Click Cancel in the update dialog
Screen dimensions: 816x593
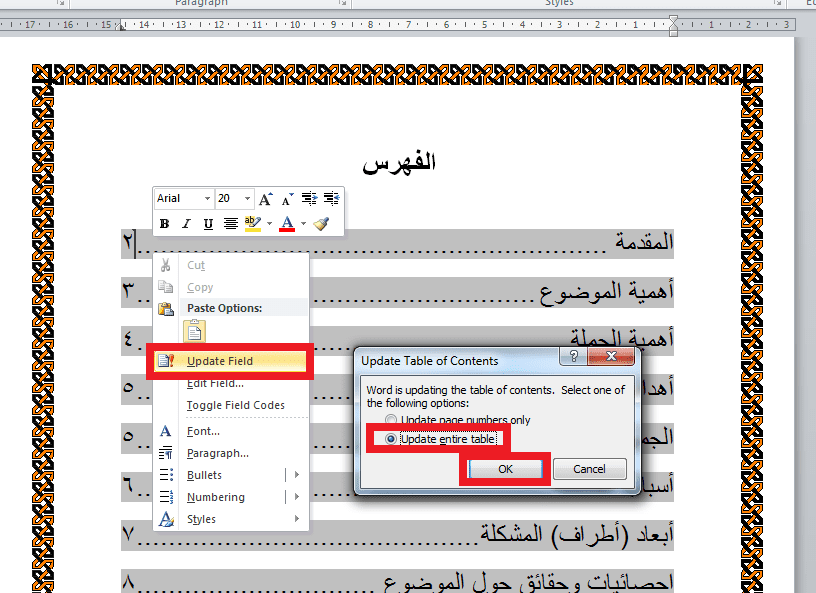(x=590, y=469)
